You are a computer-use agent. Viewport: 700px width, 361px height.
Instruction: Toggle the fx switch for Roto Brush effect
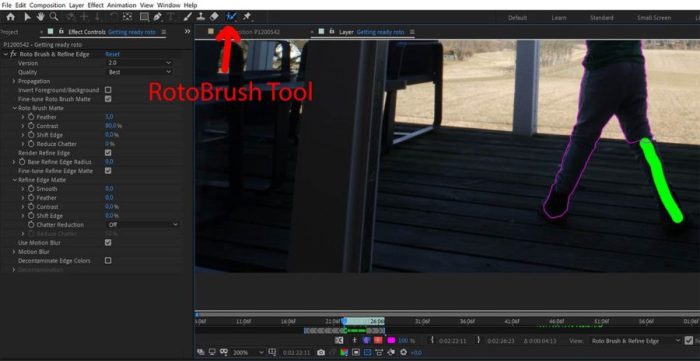point(13,54)
